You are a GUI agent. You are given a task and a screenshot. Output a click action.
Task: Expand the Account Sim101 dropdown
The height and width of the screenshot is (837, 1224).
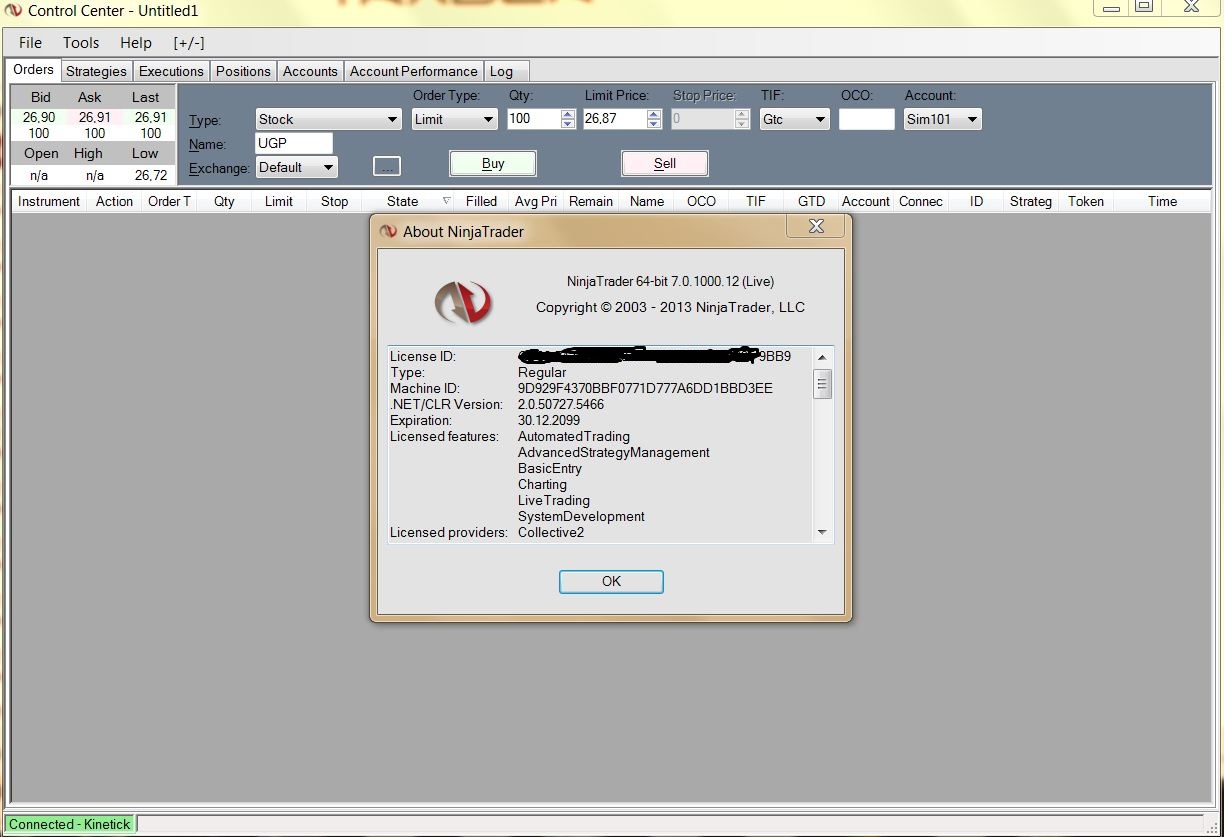(x=972, y=120)
